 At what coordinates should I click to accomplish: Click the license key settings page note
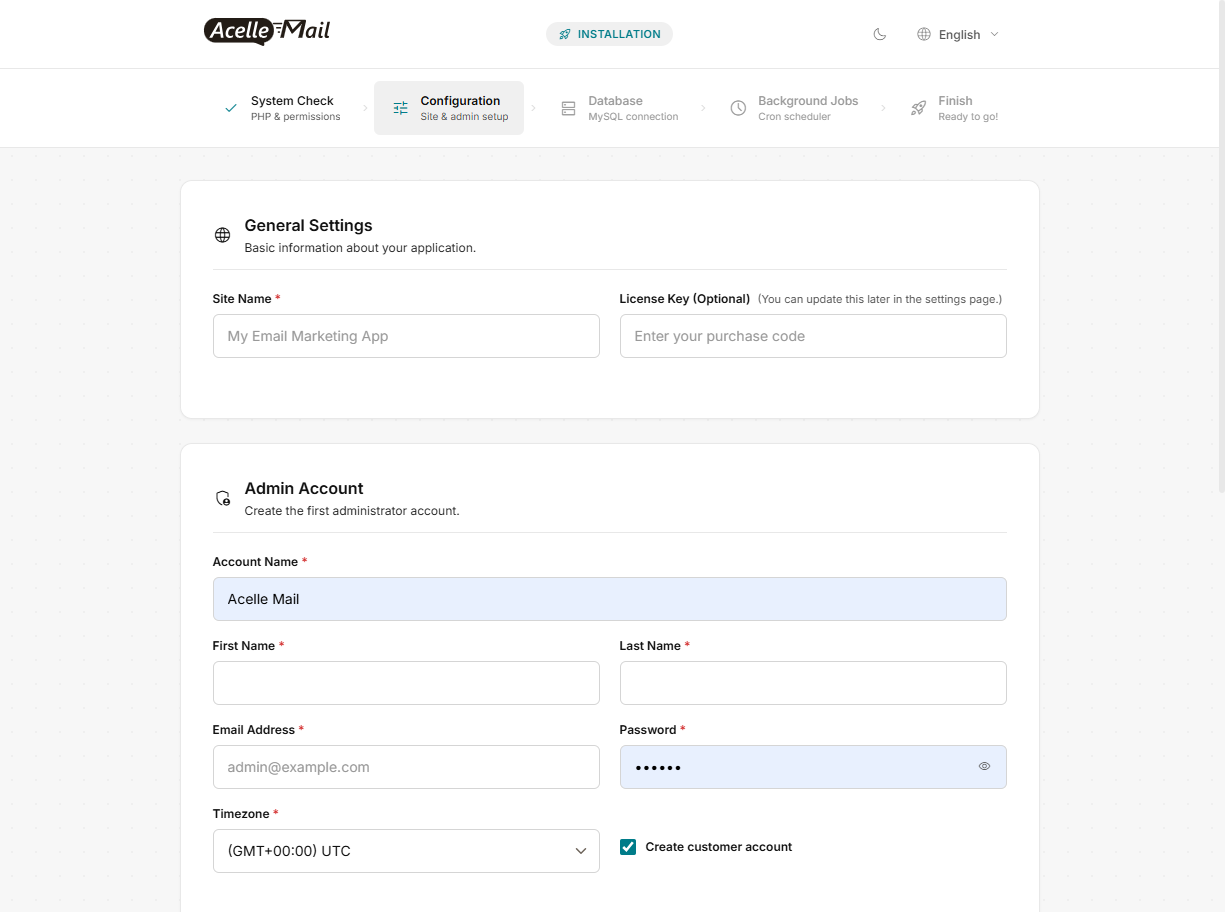tap(880, 299)
